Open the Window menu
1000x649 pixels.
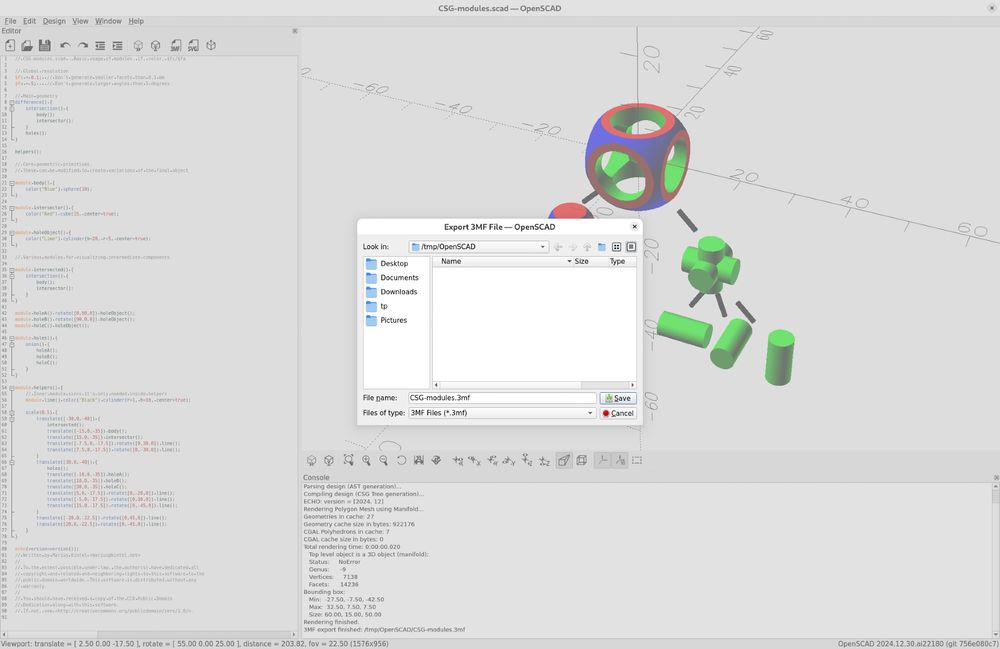(x=108, y=21)
